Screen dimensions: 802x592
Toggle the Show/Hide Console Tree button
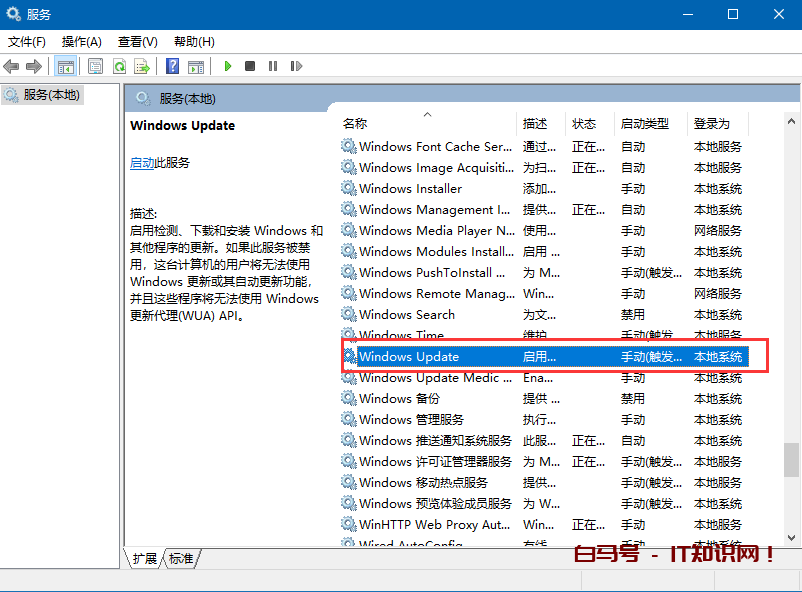pyautogui.click(x=65, y=67)
